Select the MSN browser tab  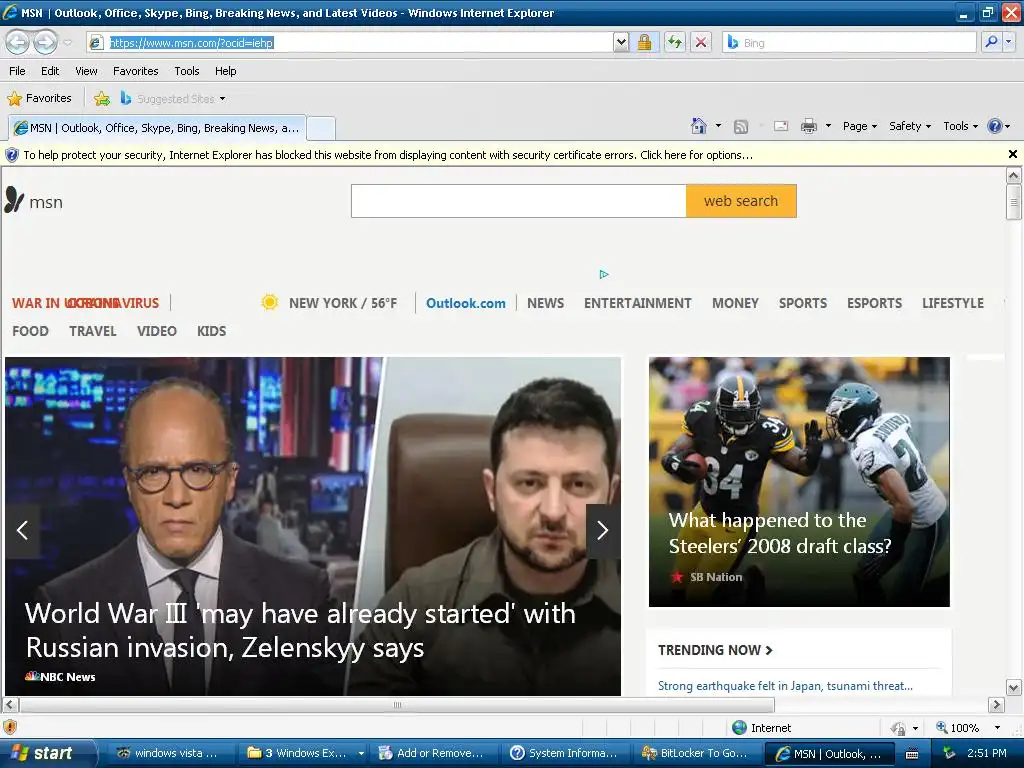[x=157, y=128]
